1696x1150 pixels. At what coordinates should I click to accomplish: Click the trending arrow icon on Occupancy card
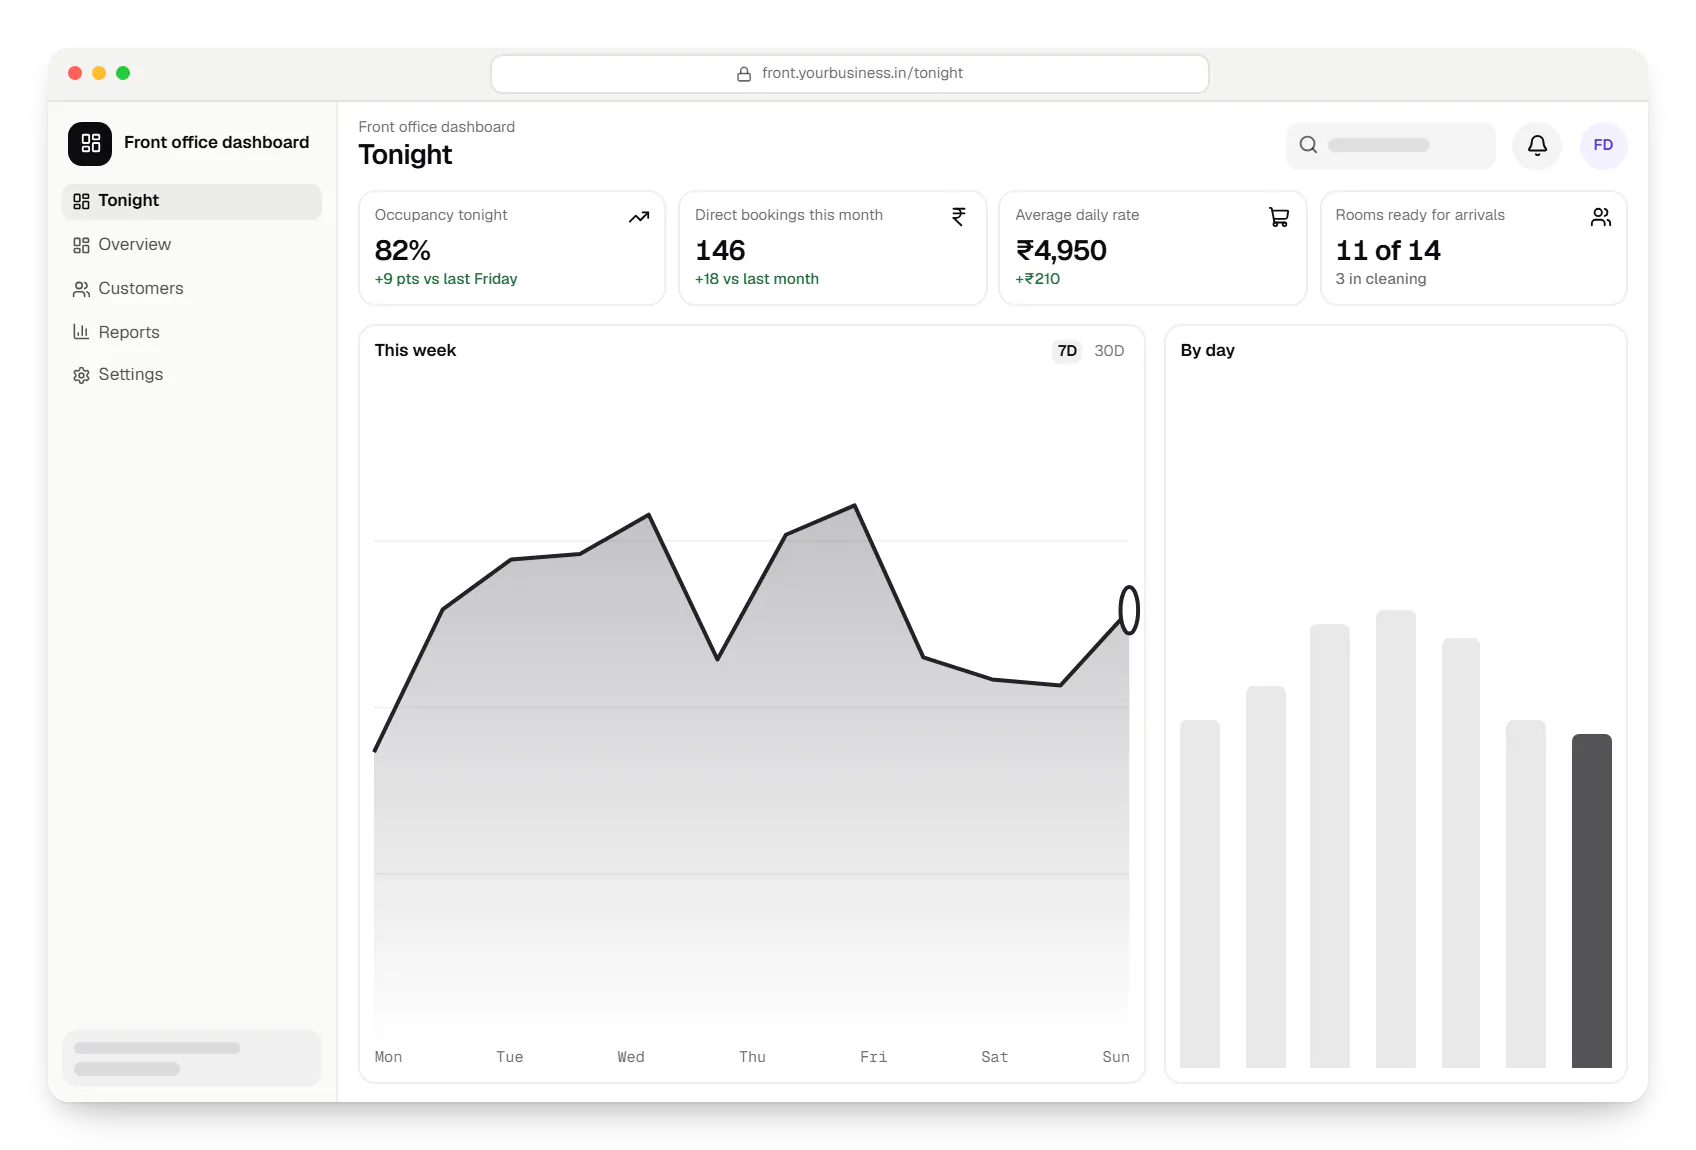click(639, 217)
